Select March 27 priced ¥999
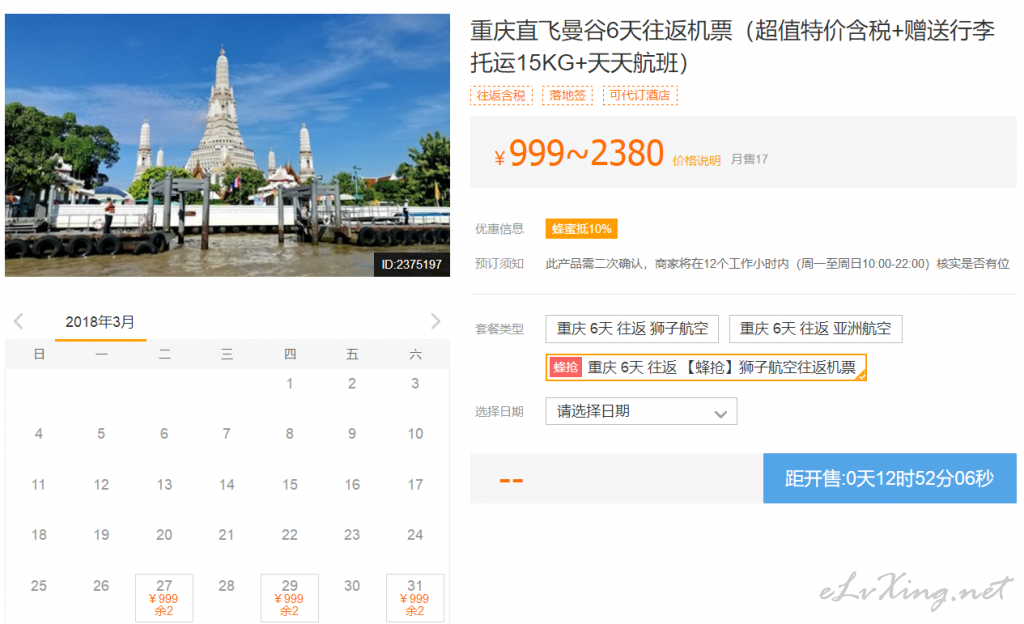This screenshot has width=1024, height=624. coord(164,598)
